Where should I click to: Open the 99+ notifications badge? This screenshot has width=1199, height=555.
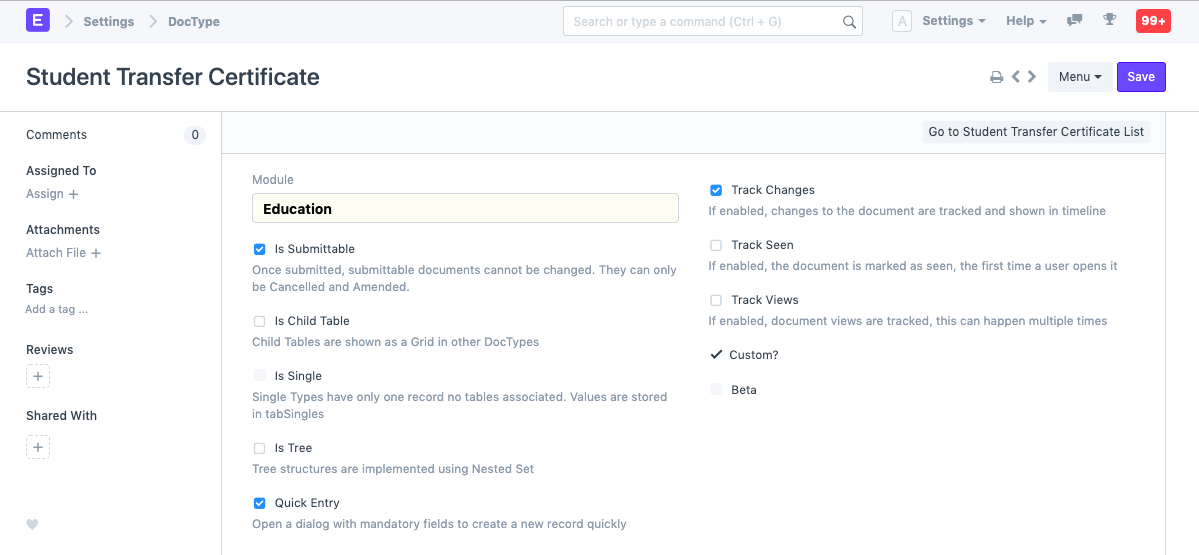click(1153, 21)
